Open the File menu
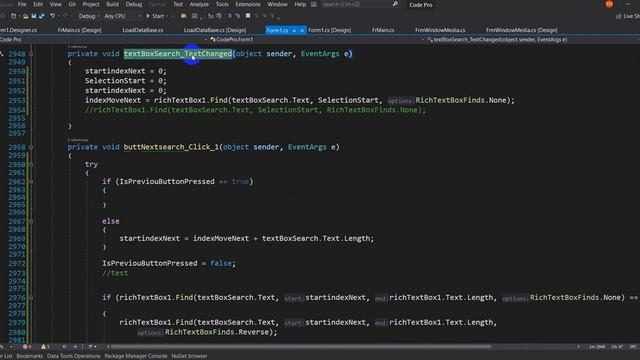The height and width of the screenshot is (360, 640). tap(22, 4)
